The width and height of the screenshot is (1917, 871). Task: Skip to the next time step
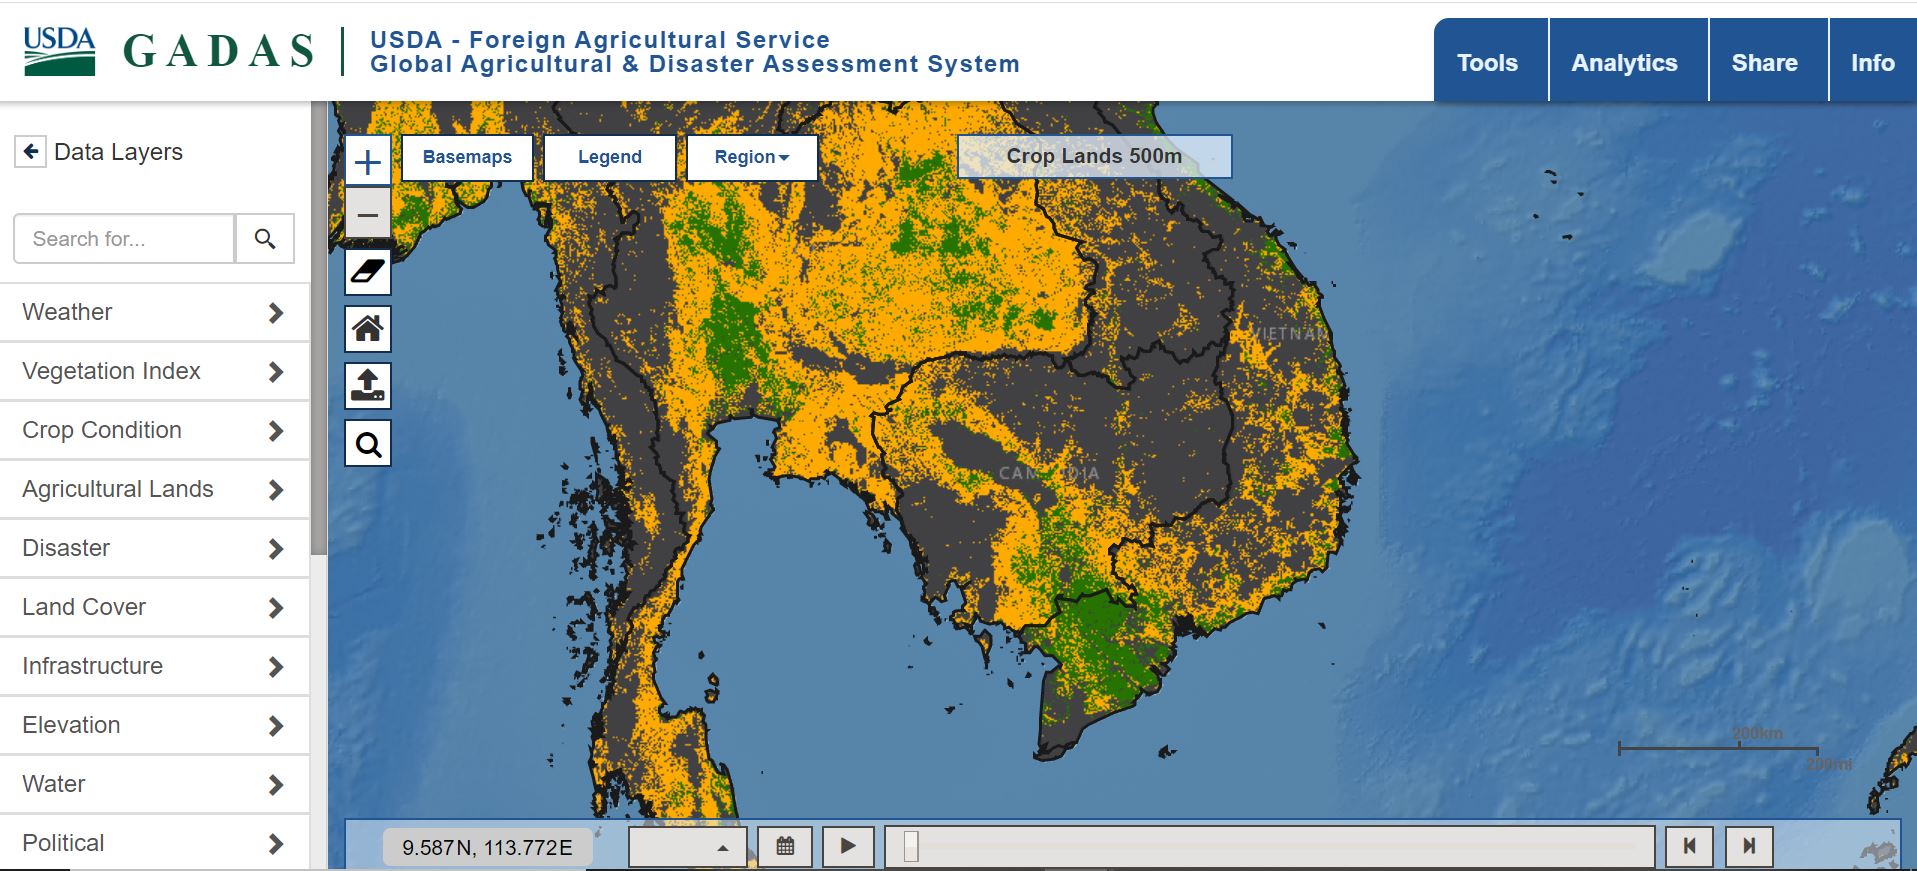tap(1748, 846)
